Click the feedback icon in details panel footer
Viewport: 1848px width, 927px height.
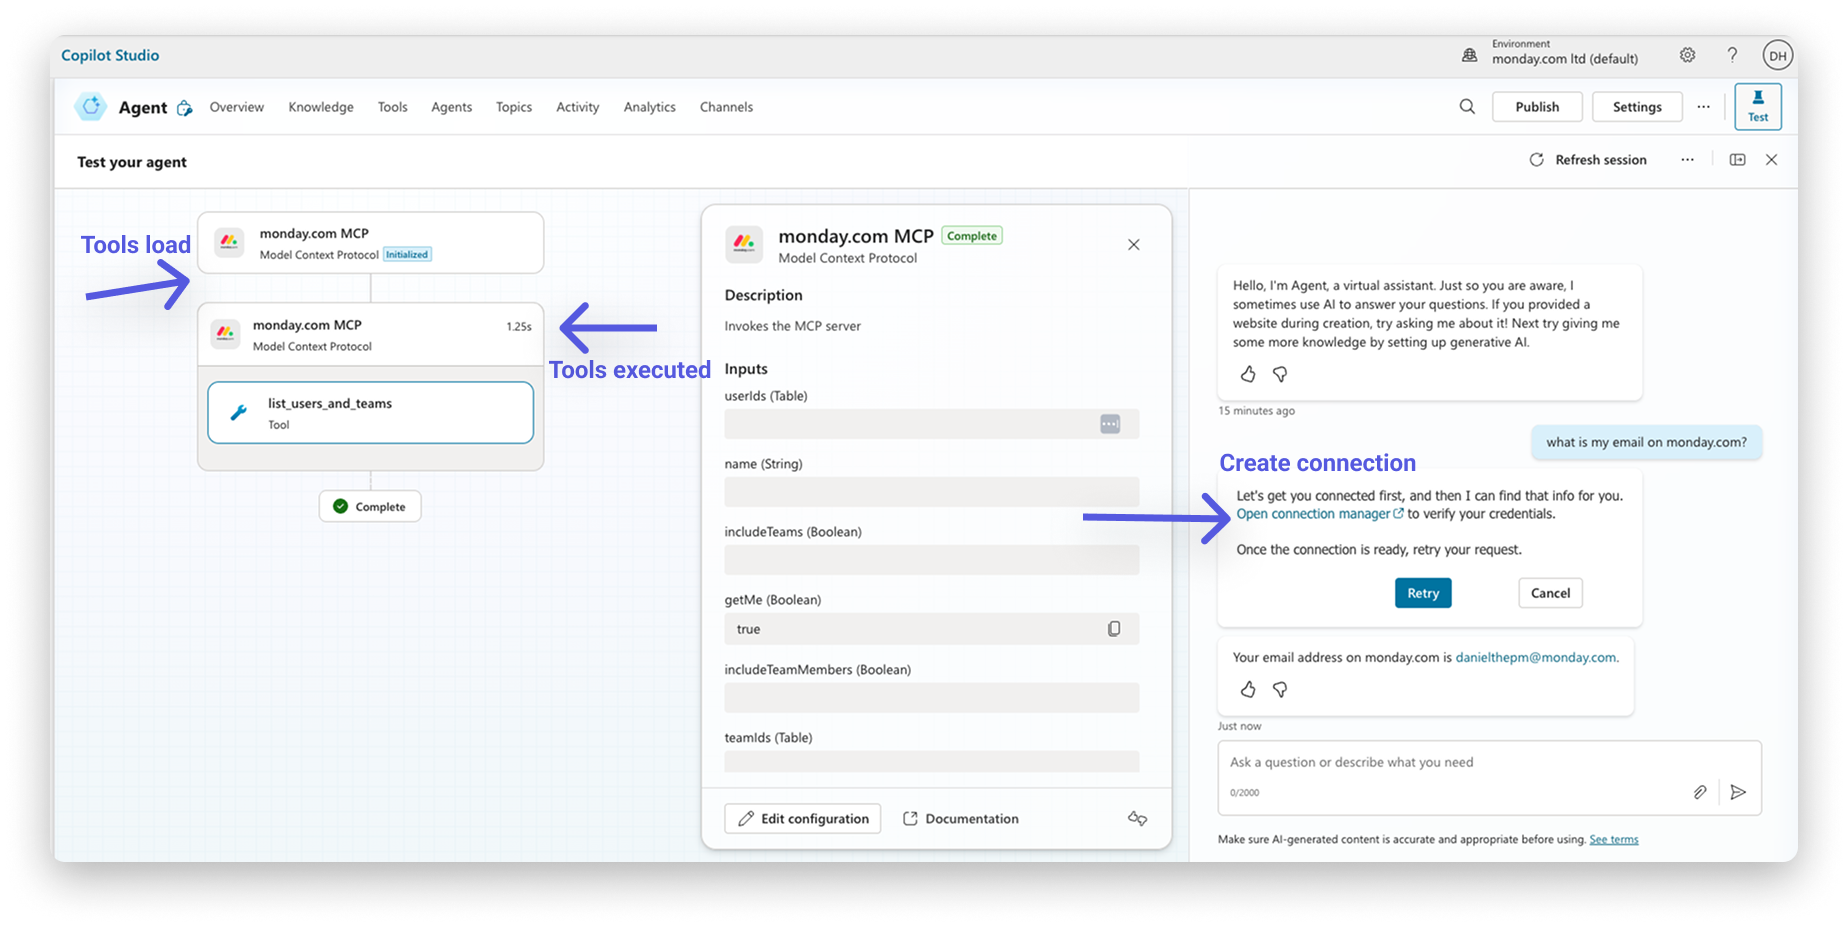pyautogui.click(x=1137, y=818)
